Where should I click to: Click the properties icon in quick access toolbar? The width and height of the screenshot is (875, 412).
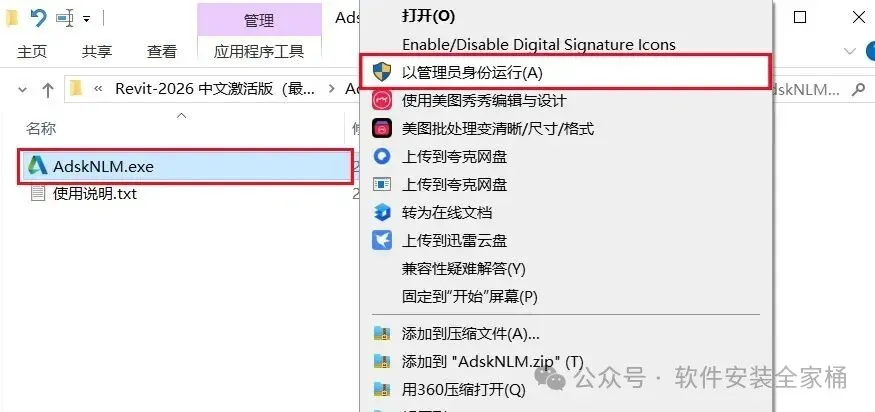point(65,18)
